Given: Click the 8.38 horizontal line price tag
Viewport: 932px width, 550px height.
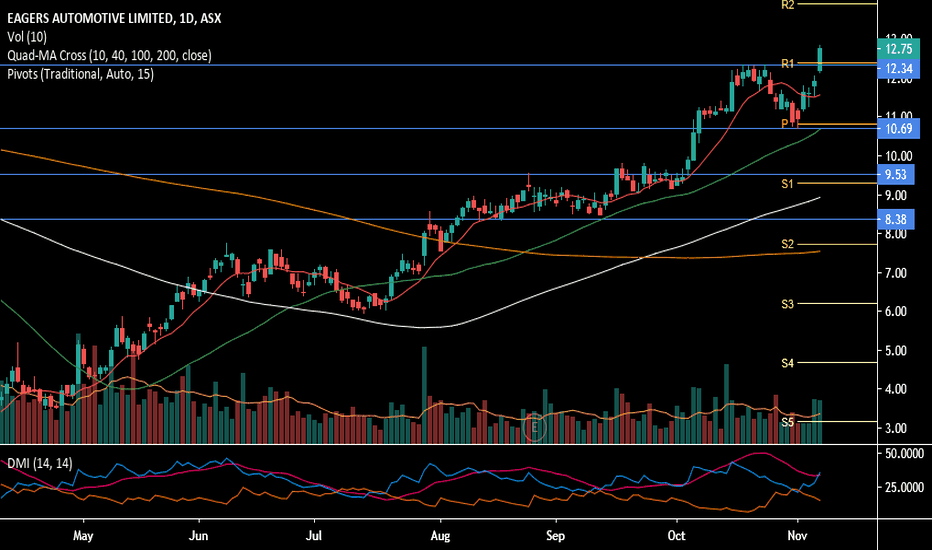Looking at the screenshot, I should (896, 219).
